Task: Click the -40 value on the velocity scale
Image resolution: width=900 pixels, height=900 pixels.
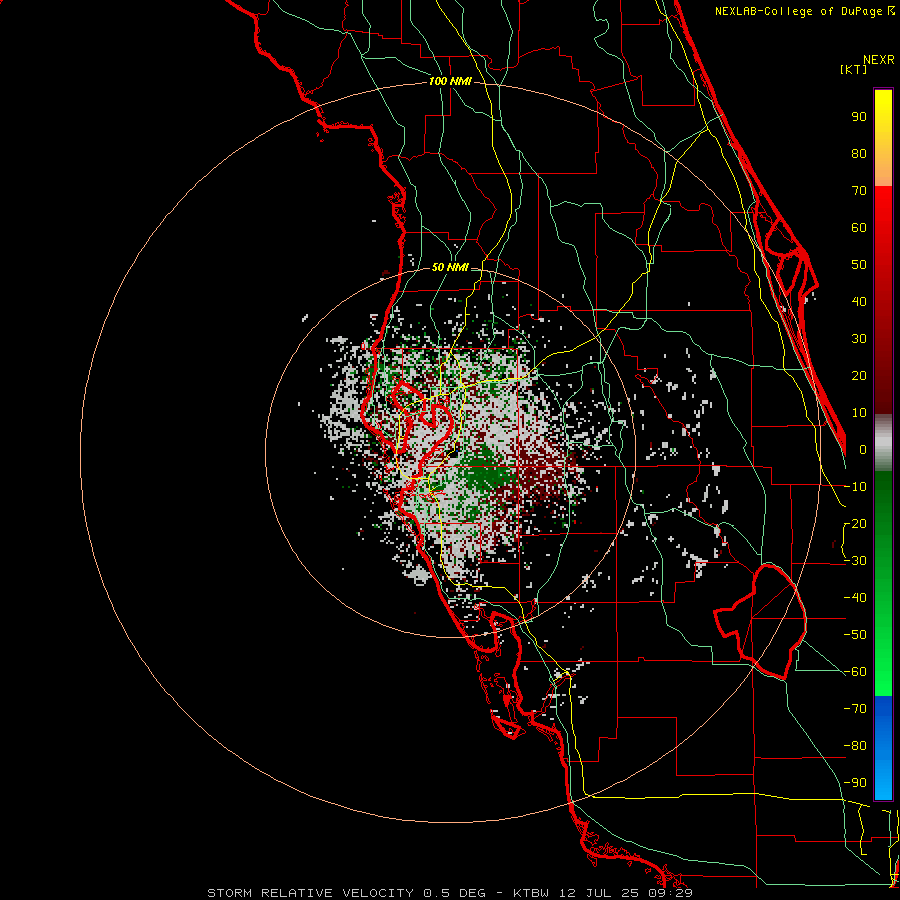Action: point(855,598)
